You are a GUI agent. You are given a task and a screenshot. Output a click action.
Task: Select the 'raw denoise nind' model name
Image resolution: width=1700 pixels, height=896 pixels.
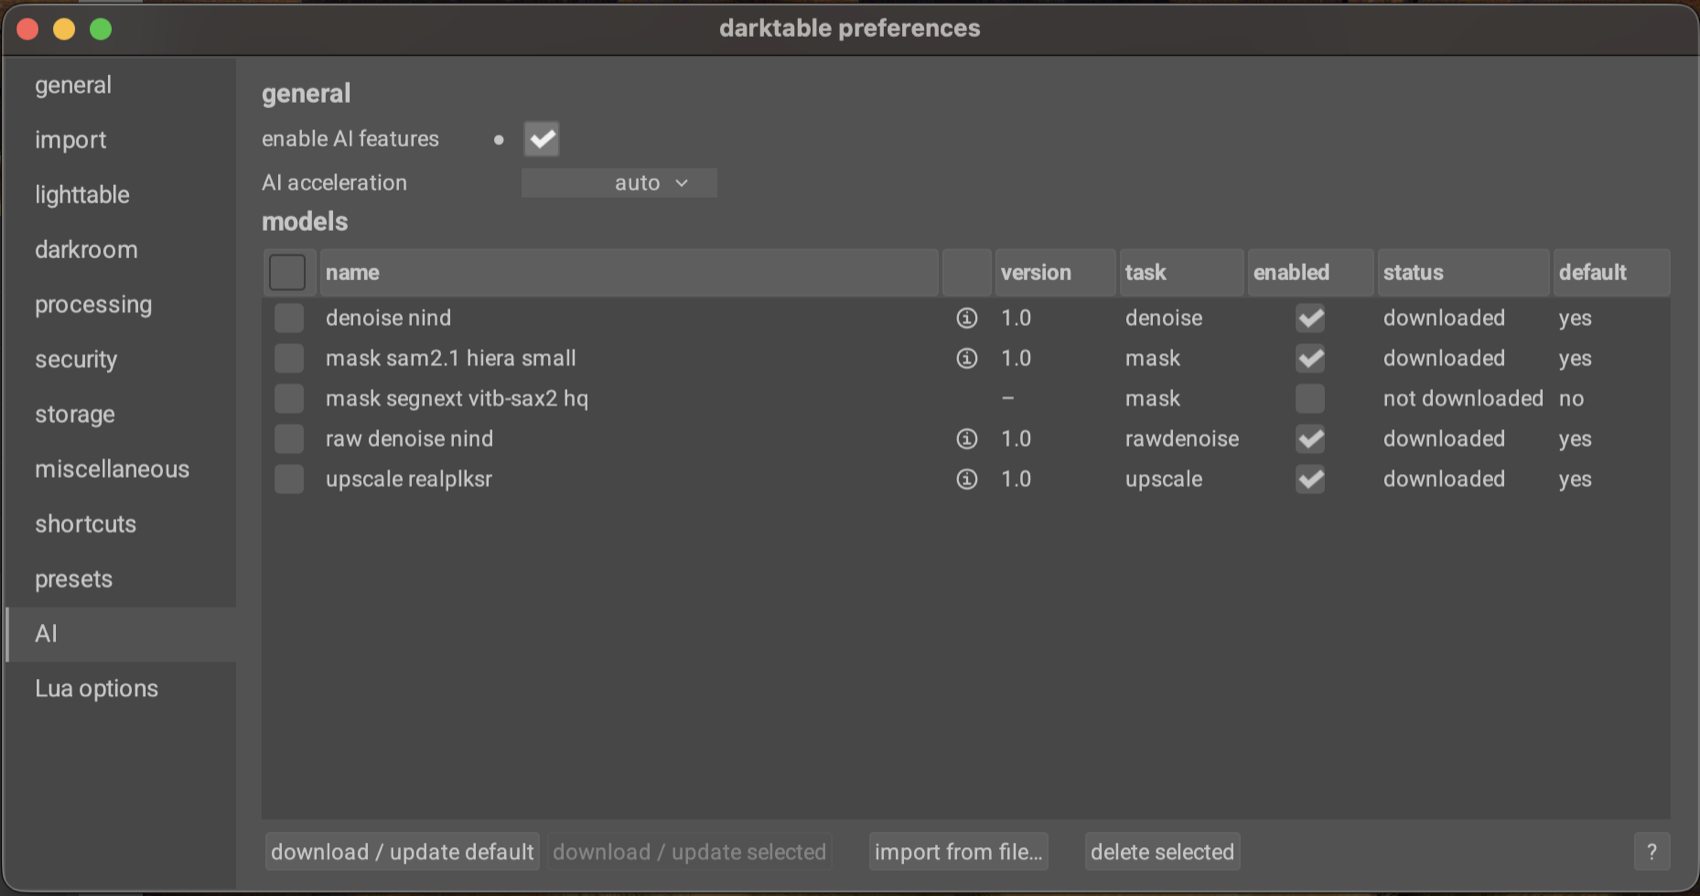coord(409,439)
